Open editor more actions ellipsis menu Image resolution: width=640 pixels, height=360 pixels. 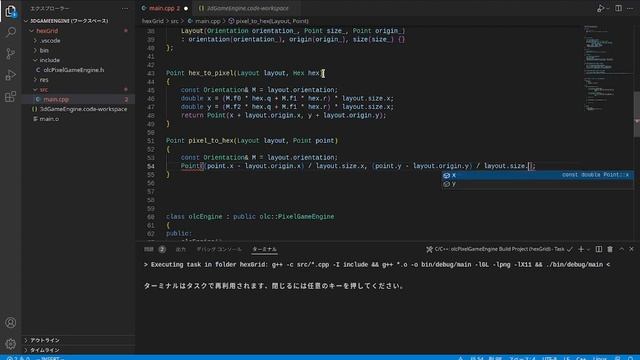pyautogui.click(x=630, y=8)
